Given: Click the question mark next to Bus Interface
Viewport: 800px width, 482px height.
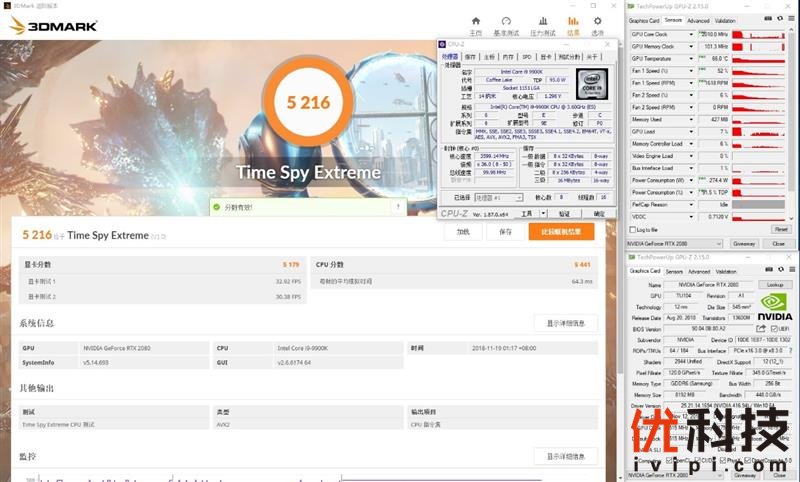Looking at the screenshot, I should (791, 351).
